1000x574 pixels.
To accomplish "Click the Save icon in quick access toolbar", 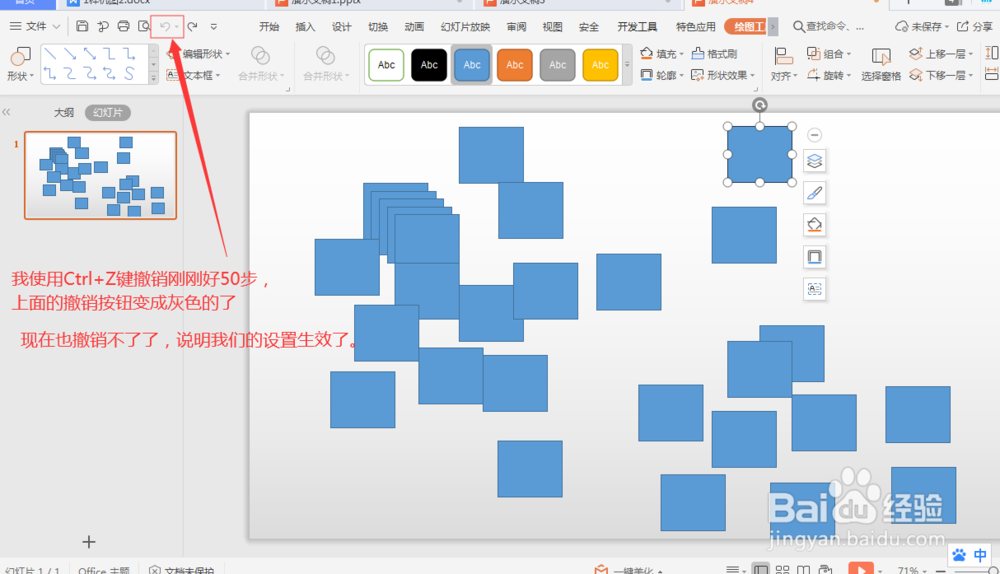I will (x=82, y=26).
